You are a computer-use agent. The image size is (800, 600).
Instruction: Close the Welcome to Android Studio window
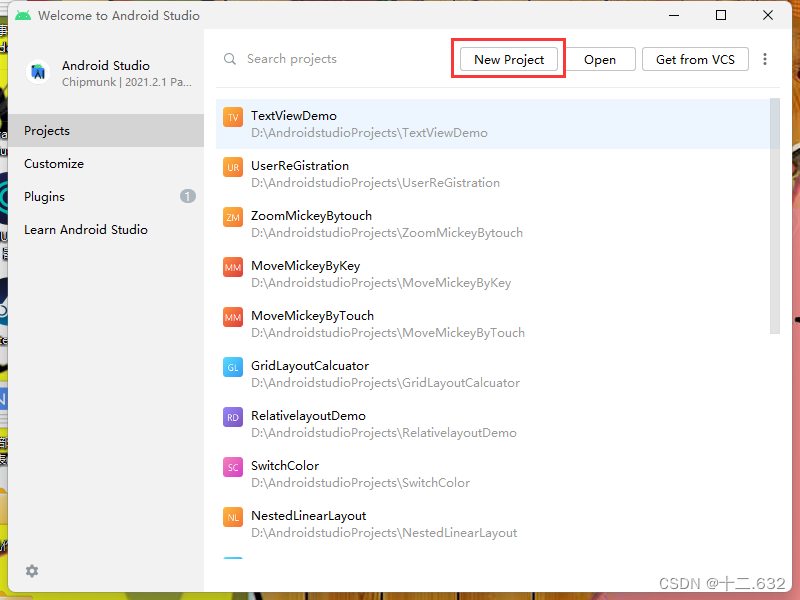pos(768,15)
